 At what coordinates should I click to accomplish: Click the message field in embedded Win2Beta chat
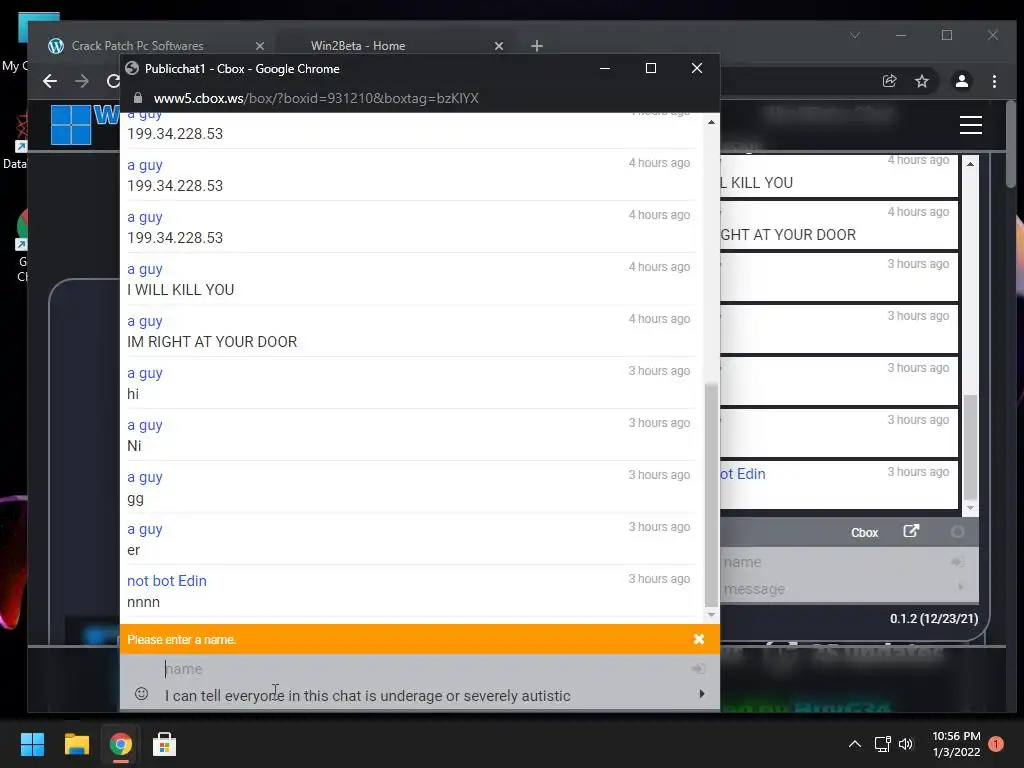(x=836, y=588)
